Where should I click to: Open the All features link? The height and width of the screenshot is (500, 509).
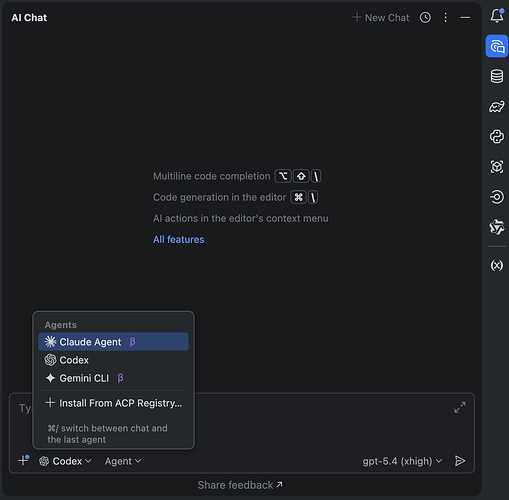pyautogui.click(x=179, y=239)
